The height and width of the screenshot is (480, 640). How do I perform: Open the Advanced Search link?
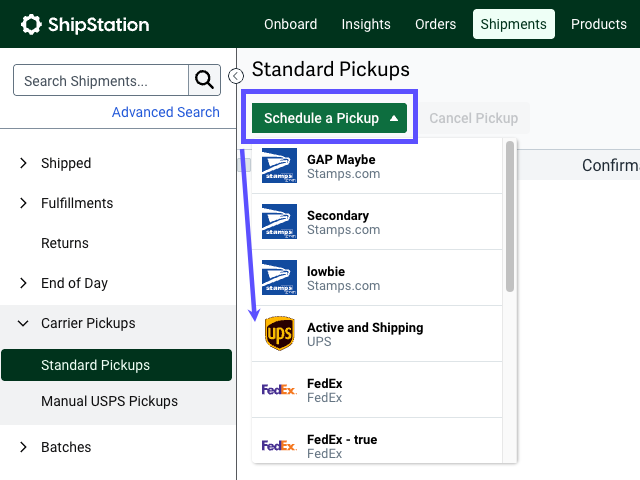coord(166,112)
